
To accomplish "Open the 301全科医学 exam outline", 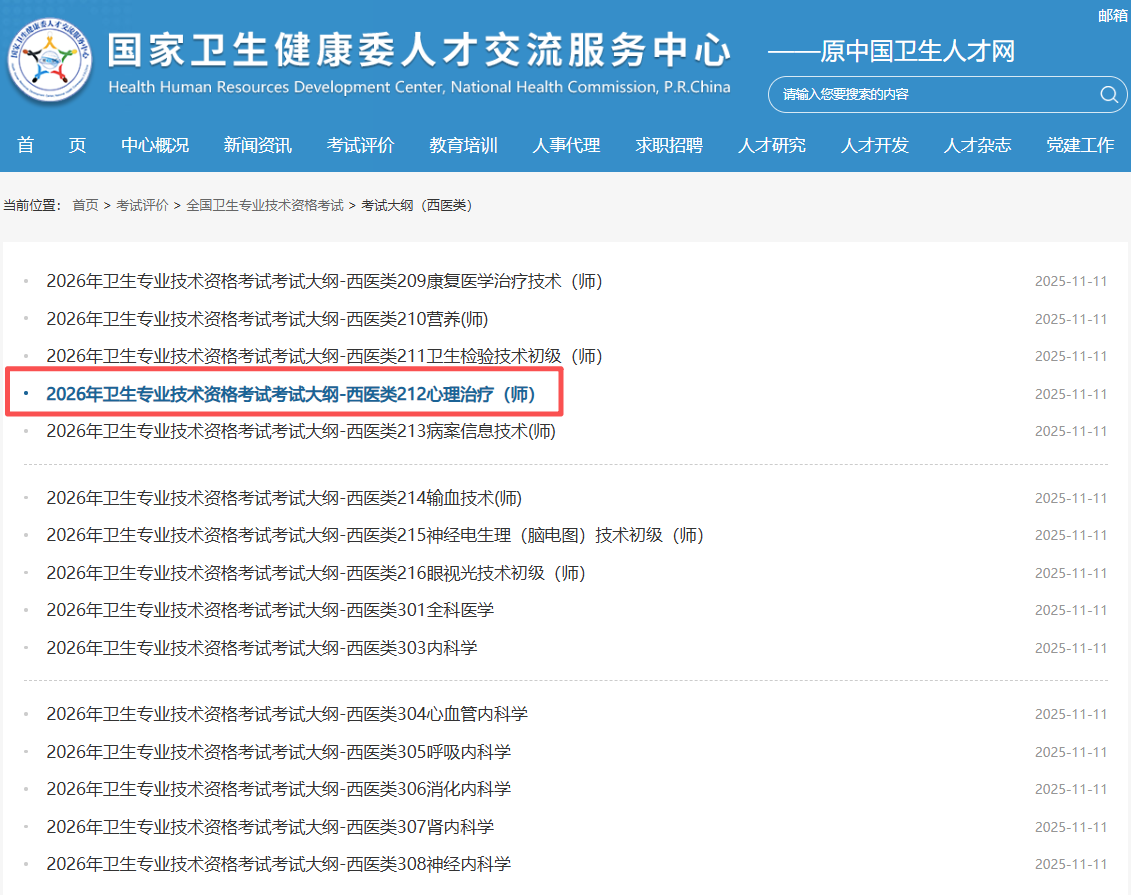I will click(x=270, y=610).
